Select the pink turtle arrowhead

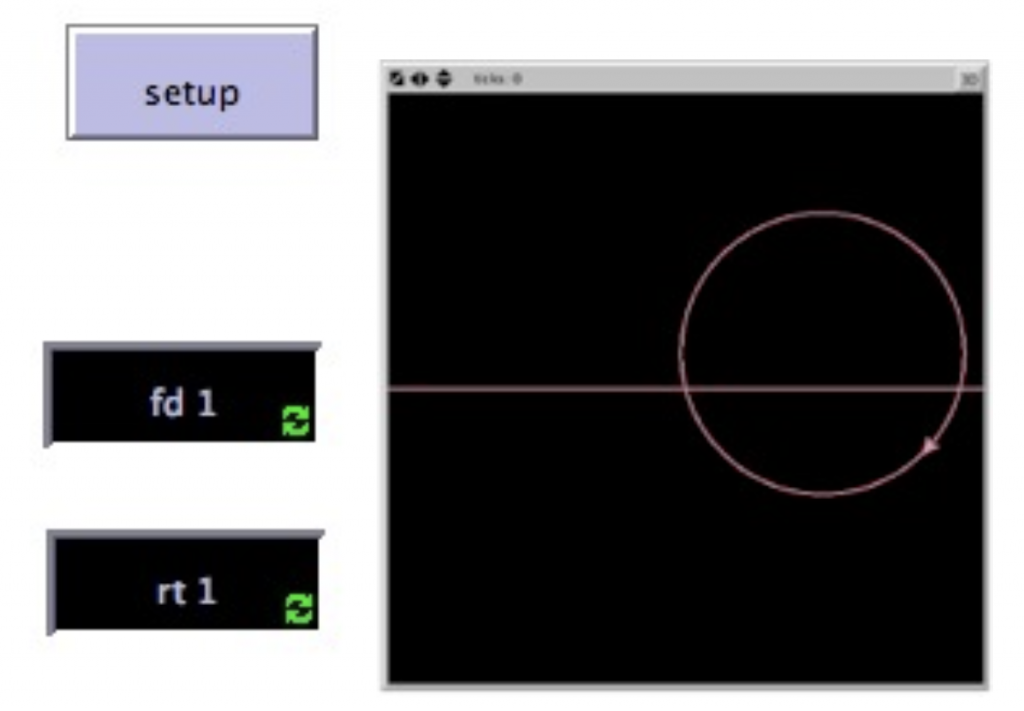[x=930, y=446]
